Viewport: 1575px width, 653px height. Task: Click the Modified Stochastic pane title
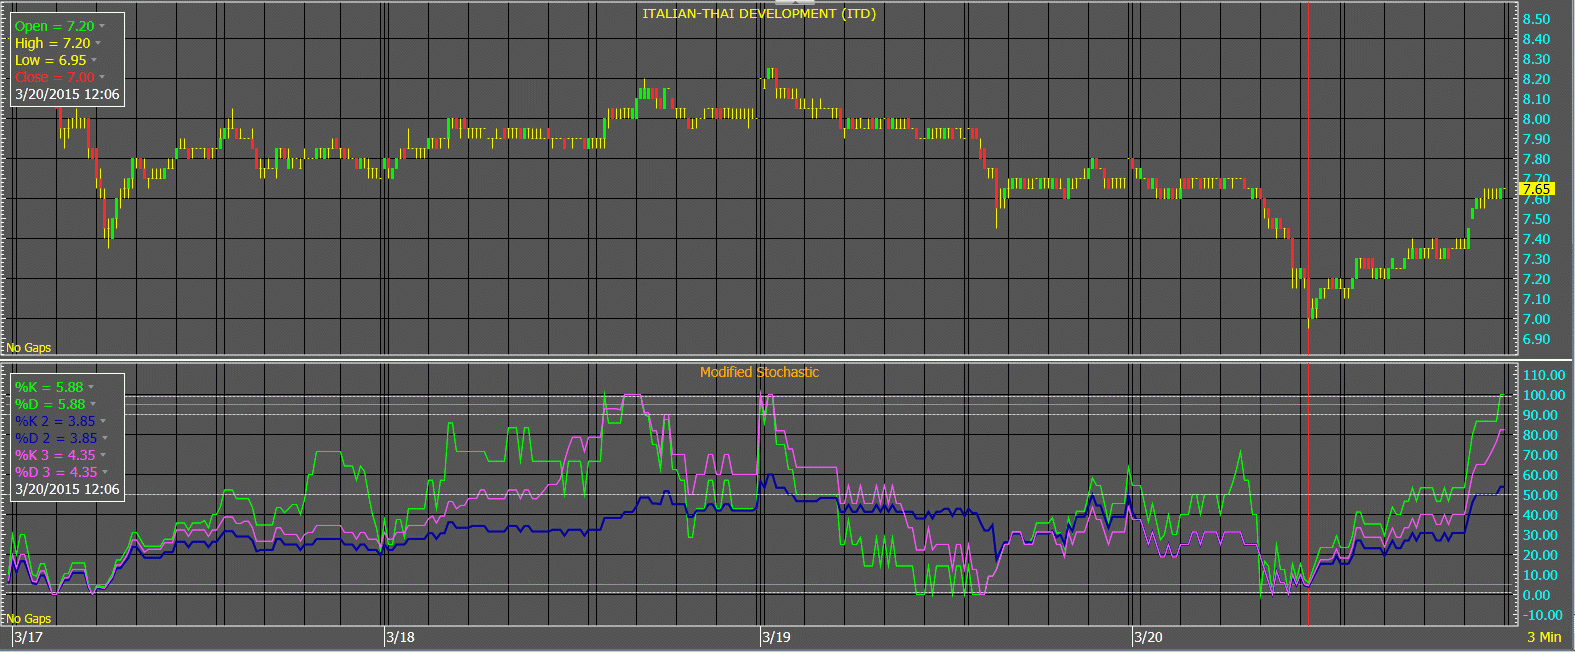[759, 372]
